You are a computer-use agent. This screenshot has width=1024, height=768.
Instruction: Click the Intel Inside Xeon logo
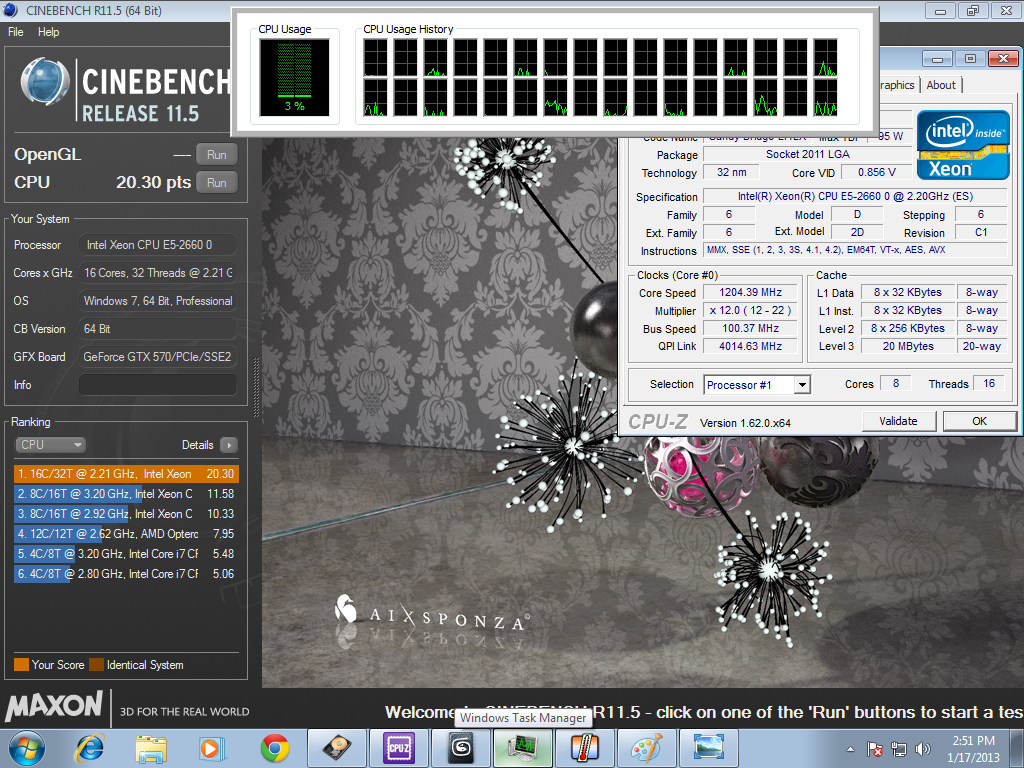click(x=963, y=144)
